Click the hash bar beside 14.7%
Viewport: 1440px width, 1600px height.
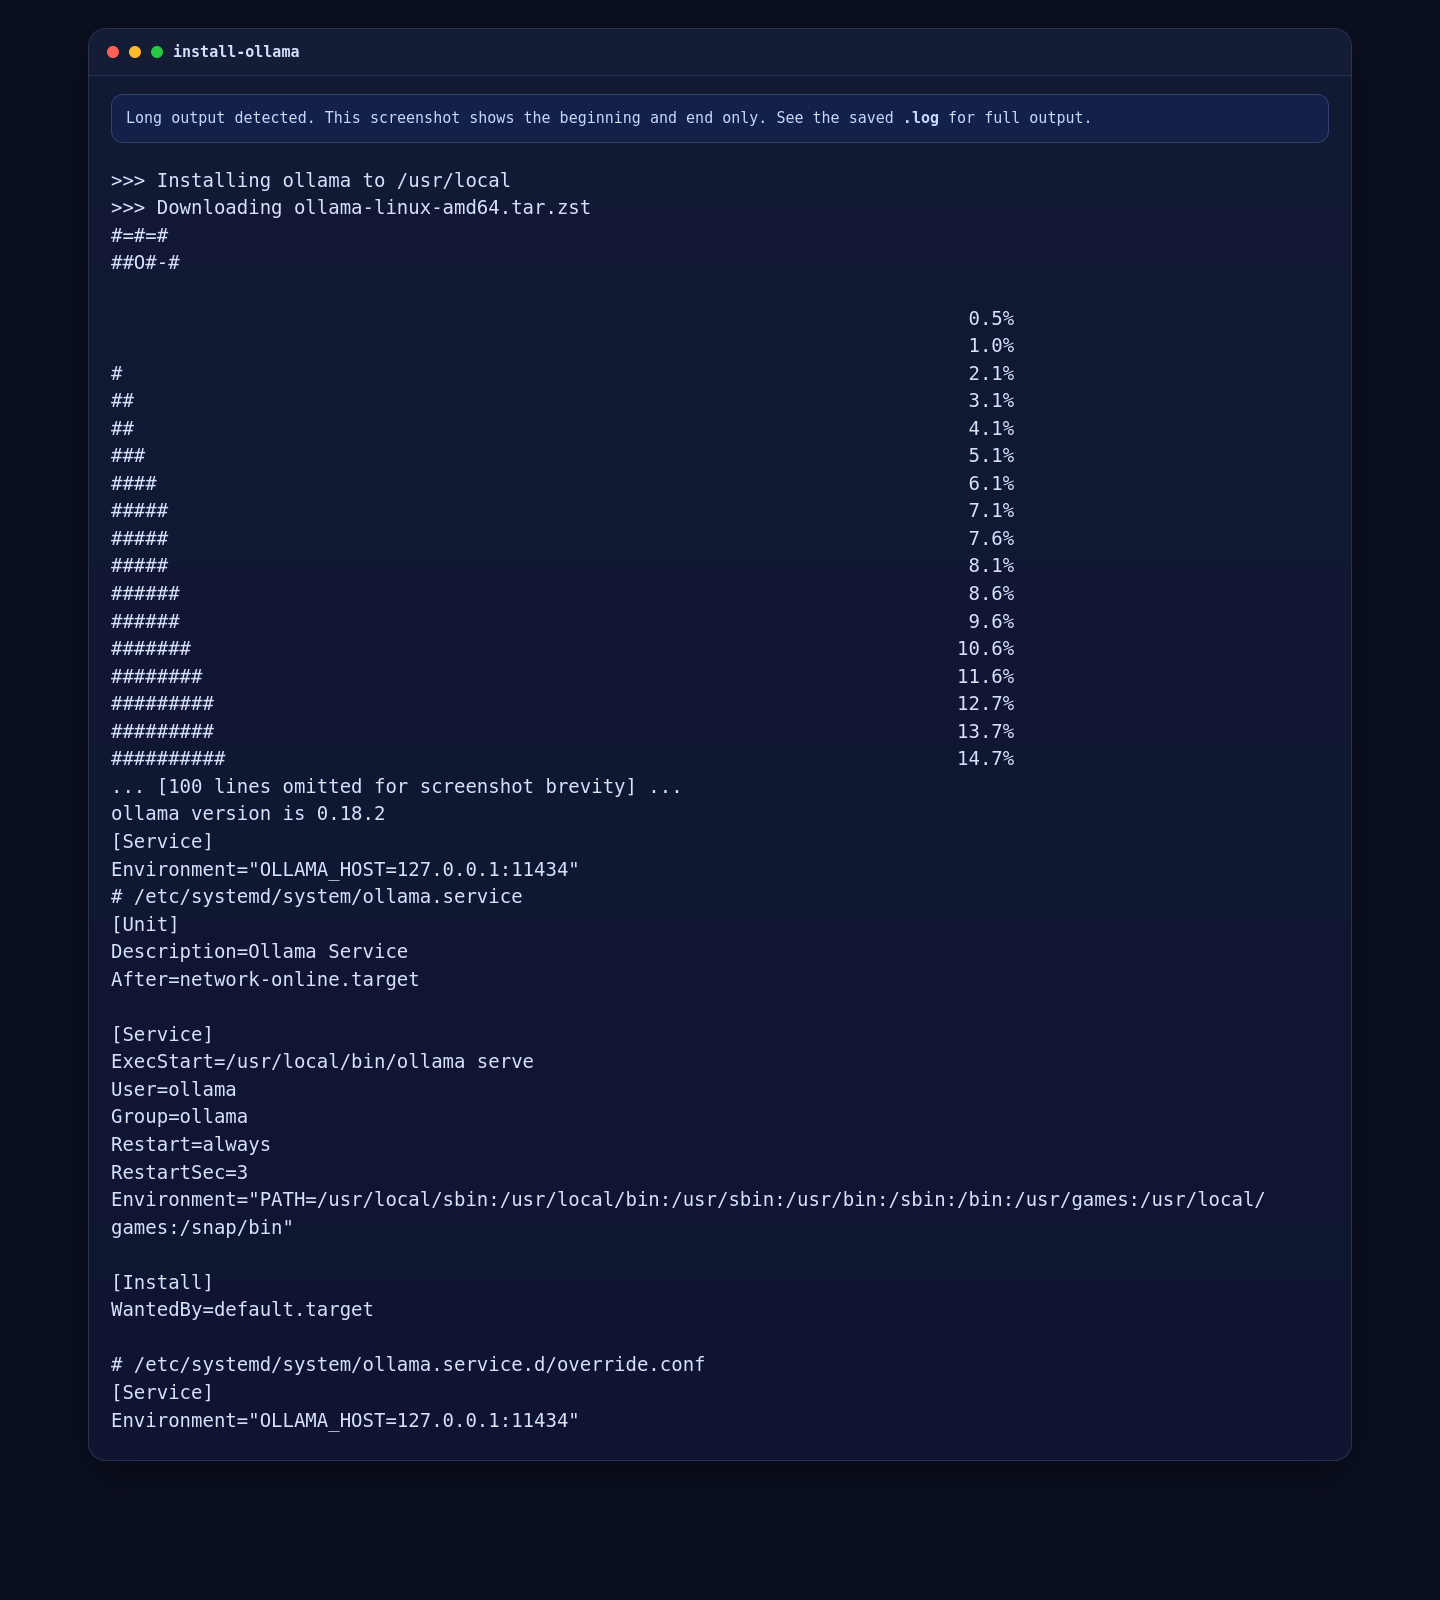pos(168,759)
